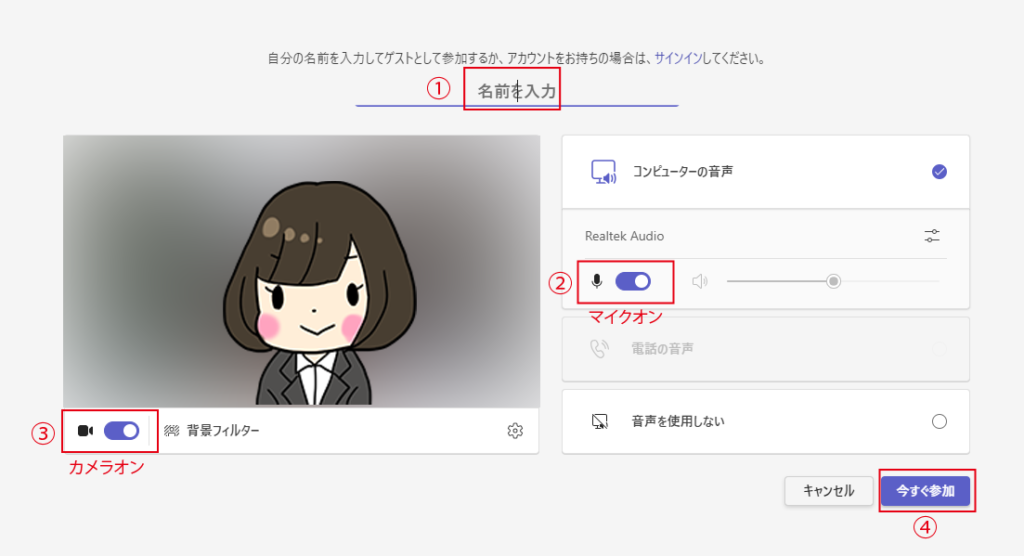Click the computer audio monitor icon
Viewport: 1024px width, 556px height.
[605, 172]
